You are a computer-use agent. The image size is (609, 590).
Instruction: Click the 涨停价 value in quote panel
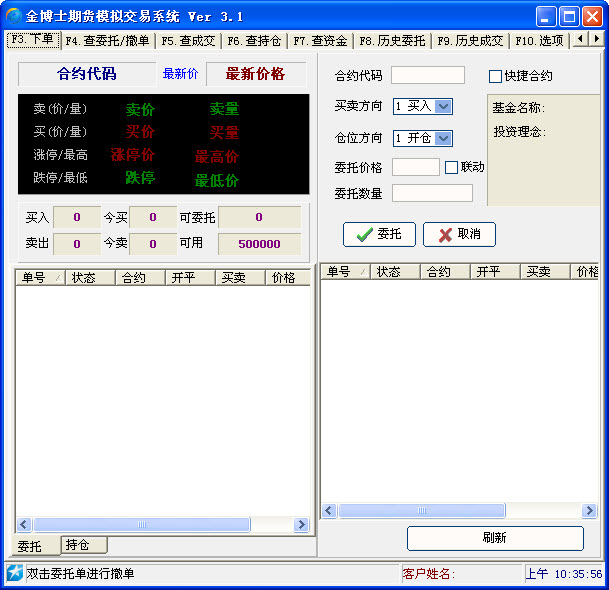tap(133, 155)
